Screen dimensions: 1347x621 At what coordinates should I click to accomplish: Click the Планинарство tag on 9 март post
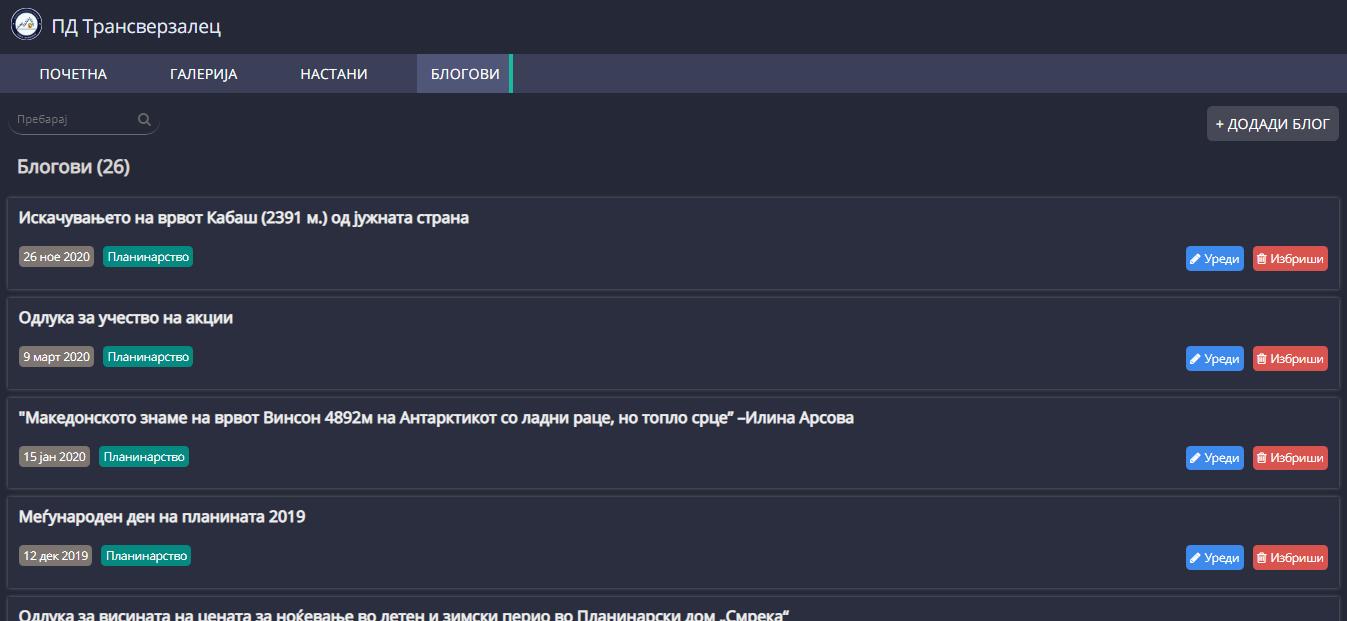[x=148, y=357]
